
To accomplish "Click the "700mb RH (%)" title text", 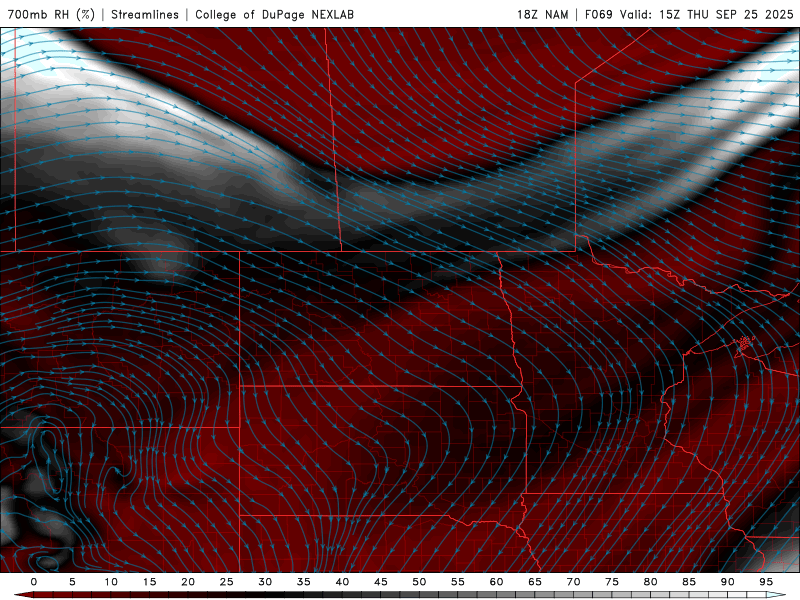I will (51, 14).
